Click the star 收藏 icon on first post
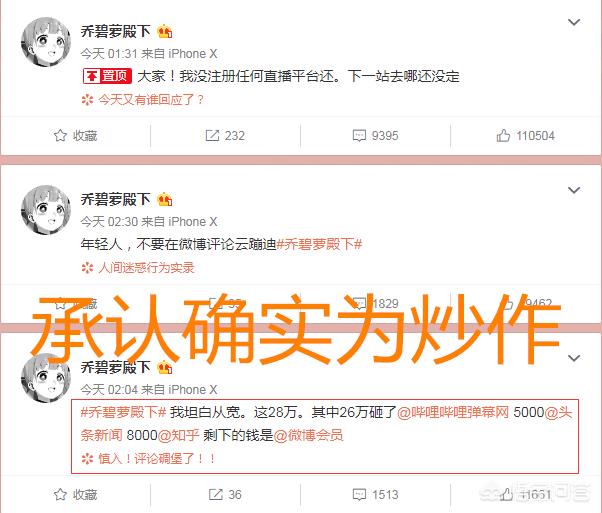The width and height of the screenshot is (602, 513). point(60,136)
